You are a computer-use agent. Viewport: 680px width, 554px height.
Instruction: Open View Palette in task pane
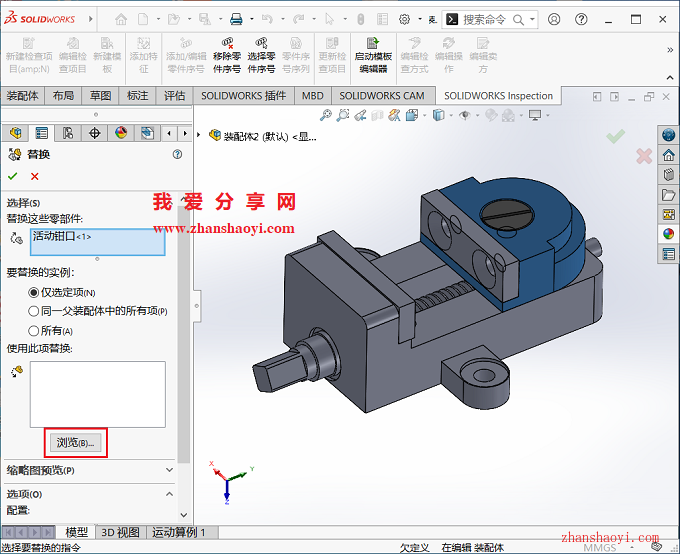coord(668,214)
